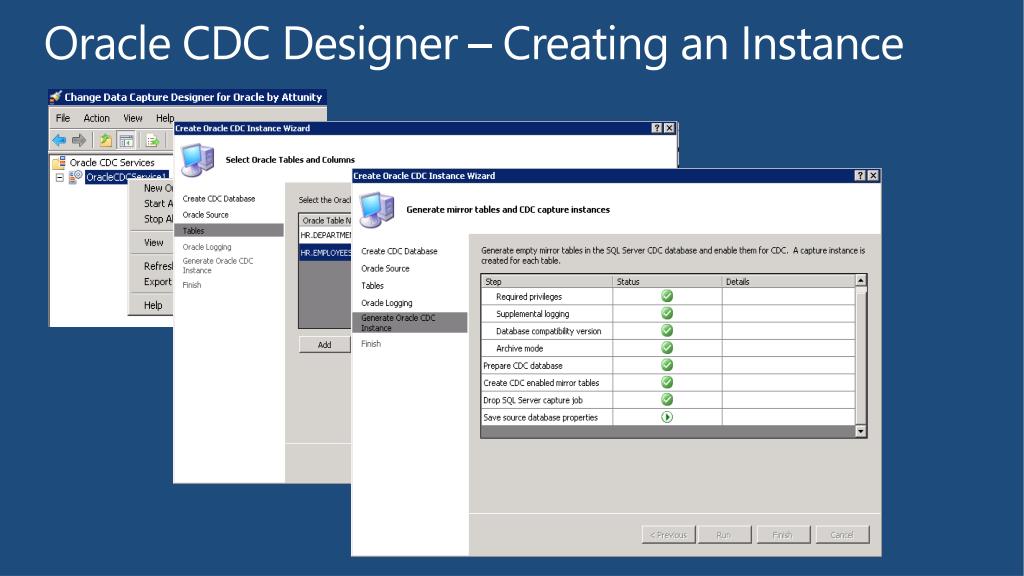The width and height of the screenshot is (1024, 576).
Task: Click the Export list toolbar icon
Action: (x=153, y=140)
